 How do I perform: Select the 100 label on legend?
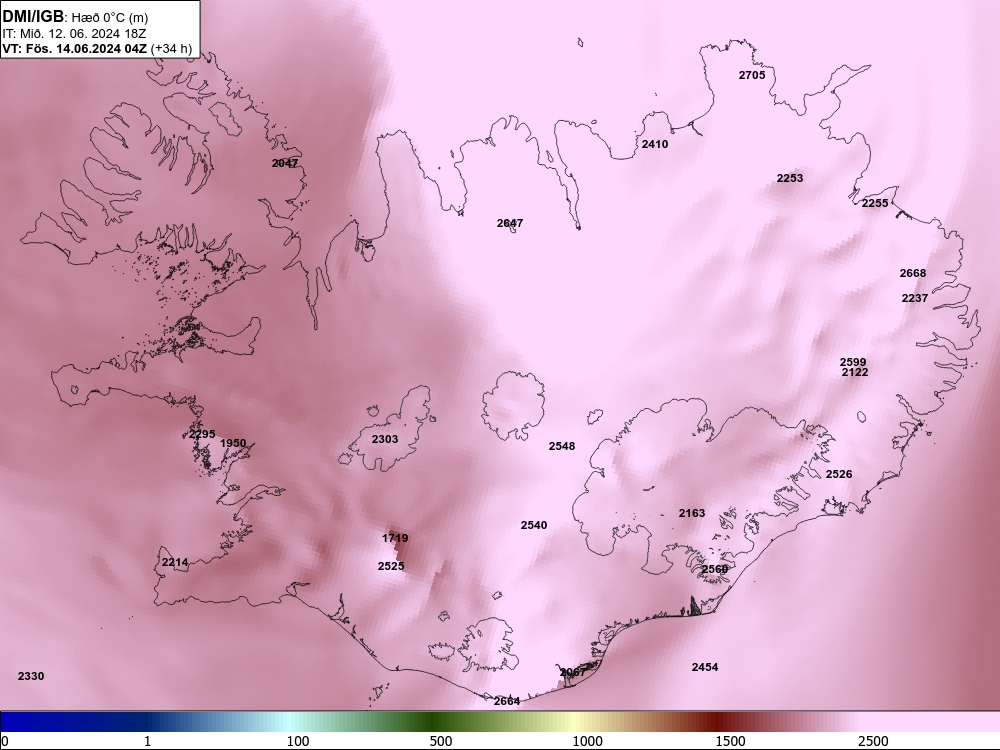pyautogui.click(x=298, y=742)
